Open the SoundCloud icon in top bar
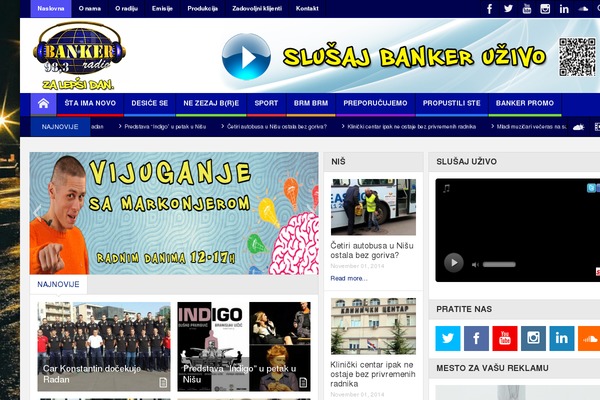Viewport: 600px width, 400px height. [x=583, y=9]
